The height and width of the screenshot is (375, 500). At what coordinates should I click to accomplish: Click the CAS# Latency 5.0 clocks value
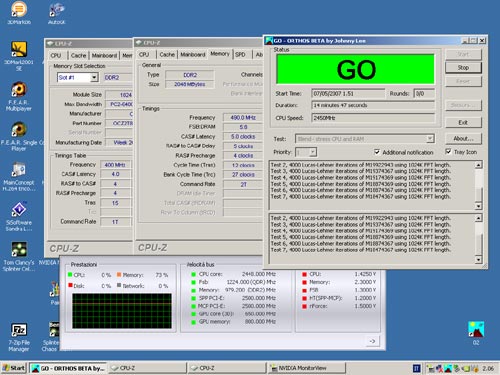point(243,137)
